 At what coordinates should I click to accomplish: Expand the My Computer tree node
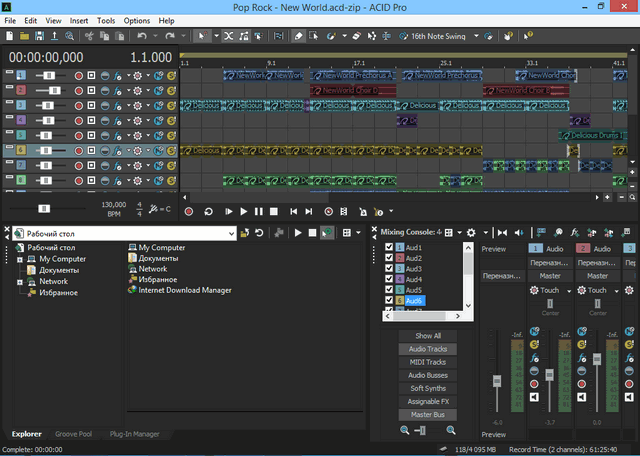coord(18,259)
